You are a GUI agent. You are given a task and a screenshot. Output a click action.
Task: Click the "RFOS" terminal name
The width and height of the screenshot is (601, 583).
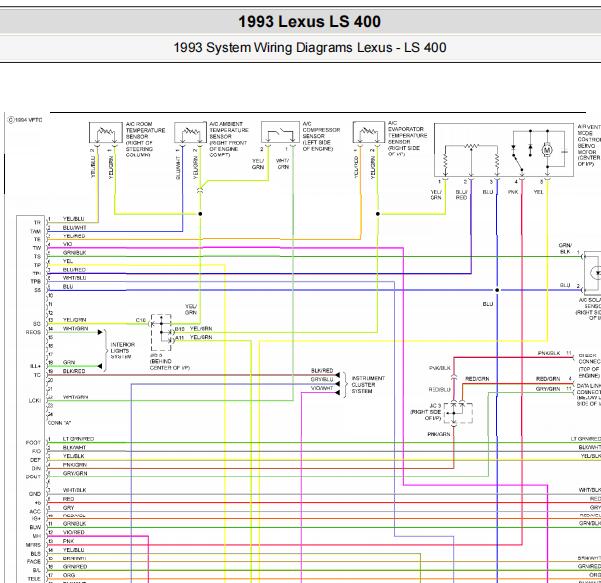(33, 332)
